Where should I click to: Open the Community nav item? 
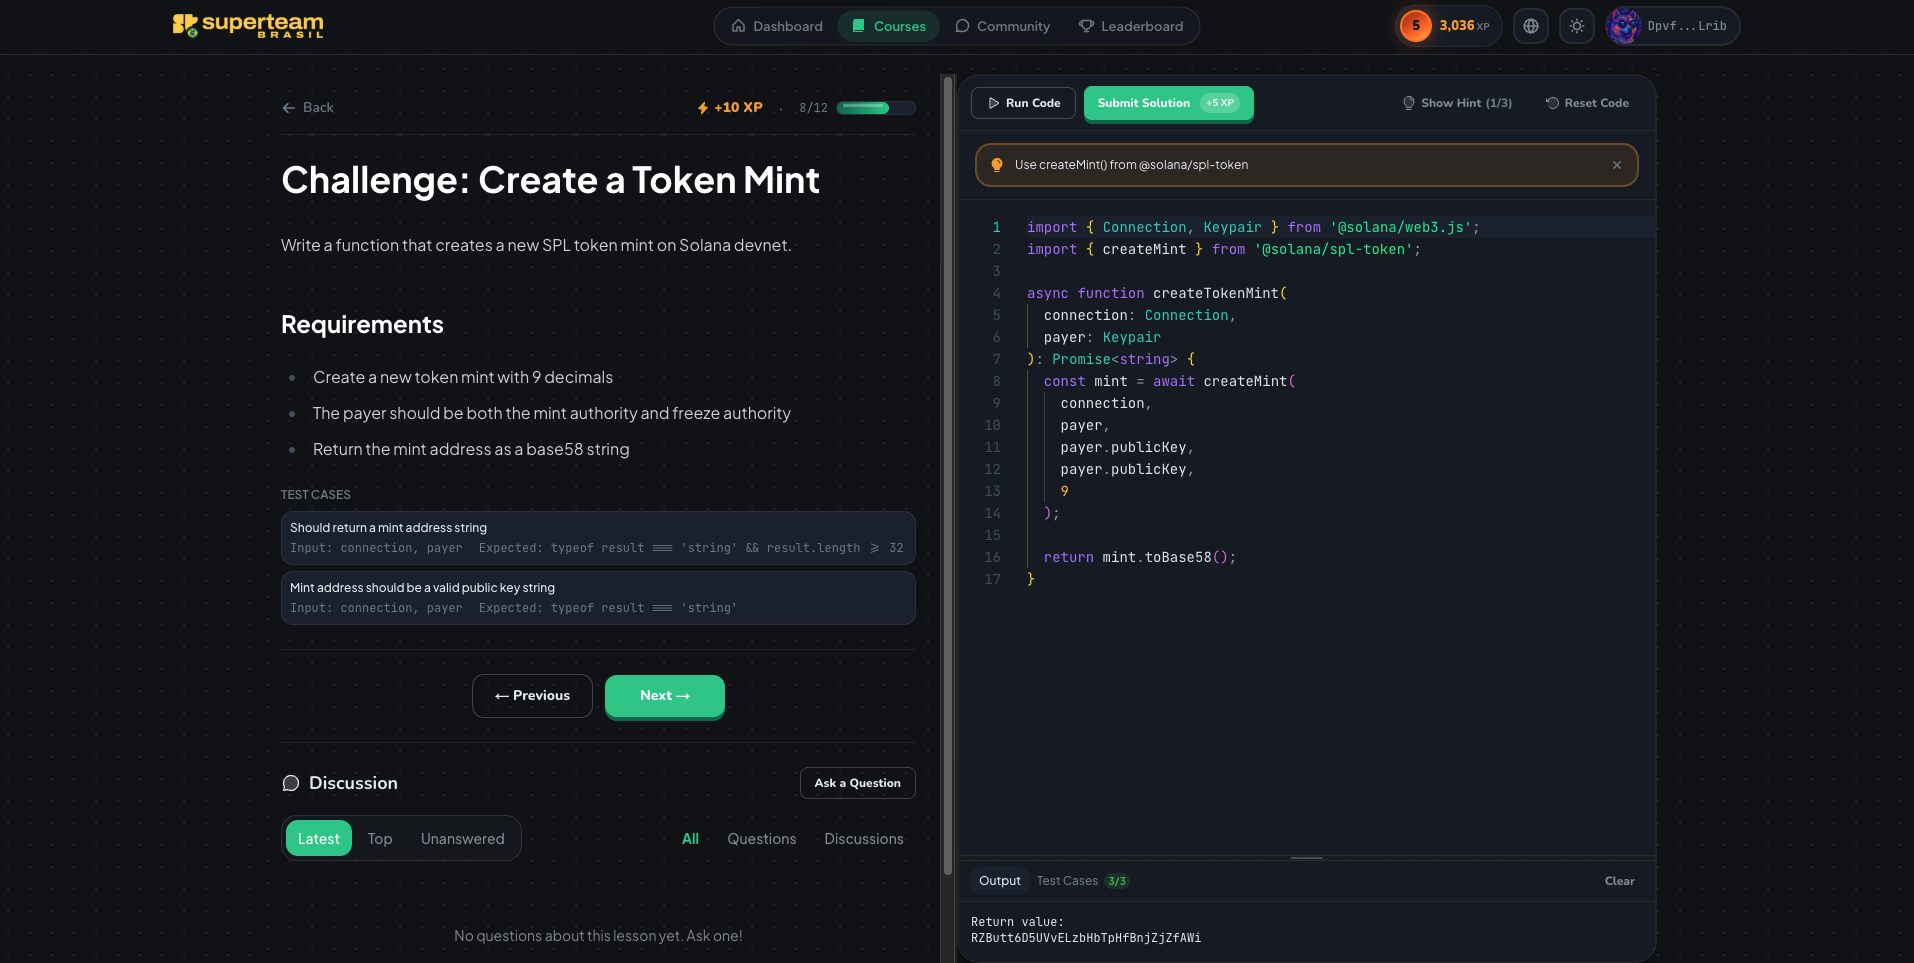pyautogui.click(x=1003, y=26)
